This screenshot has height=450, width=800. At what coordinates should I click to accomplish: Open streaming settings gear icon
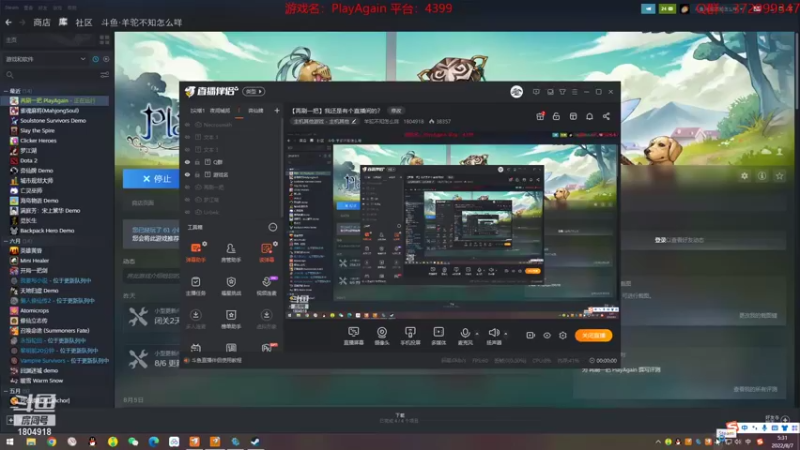[x=563, y=335]
